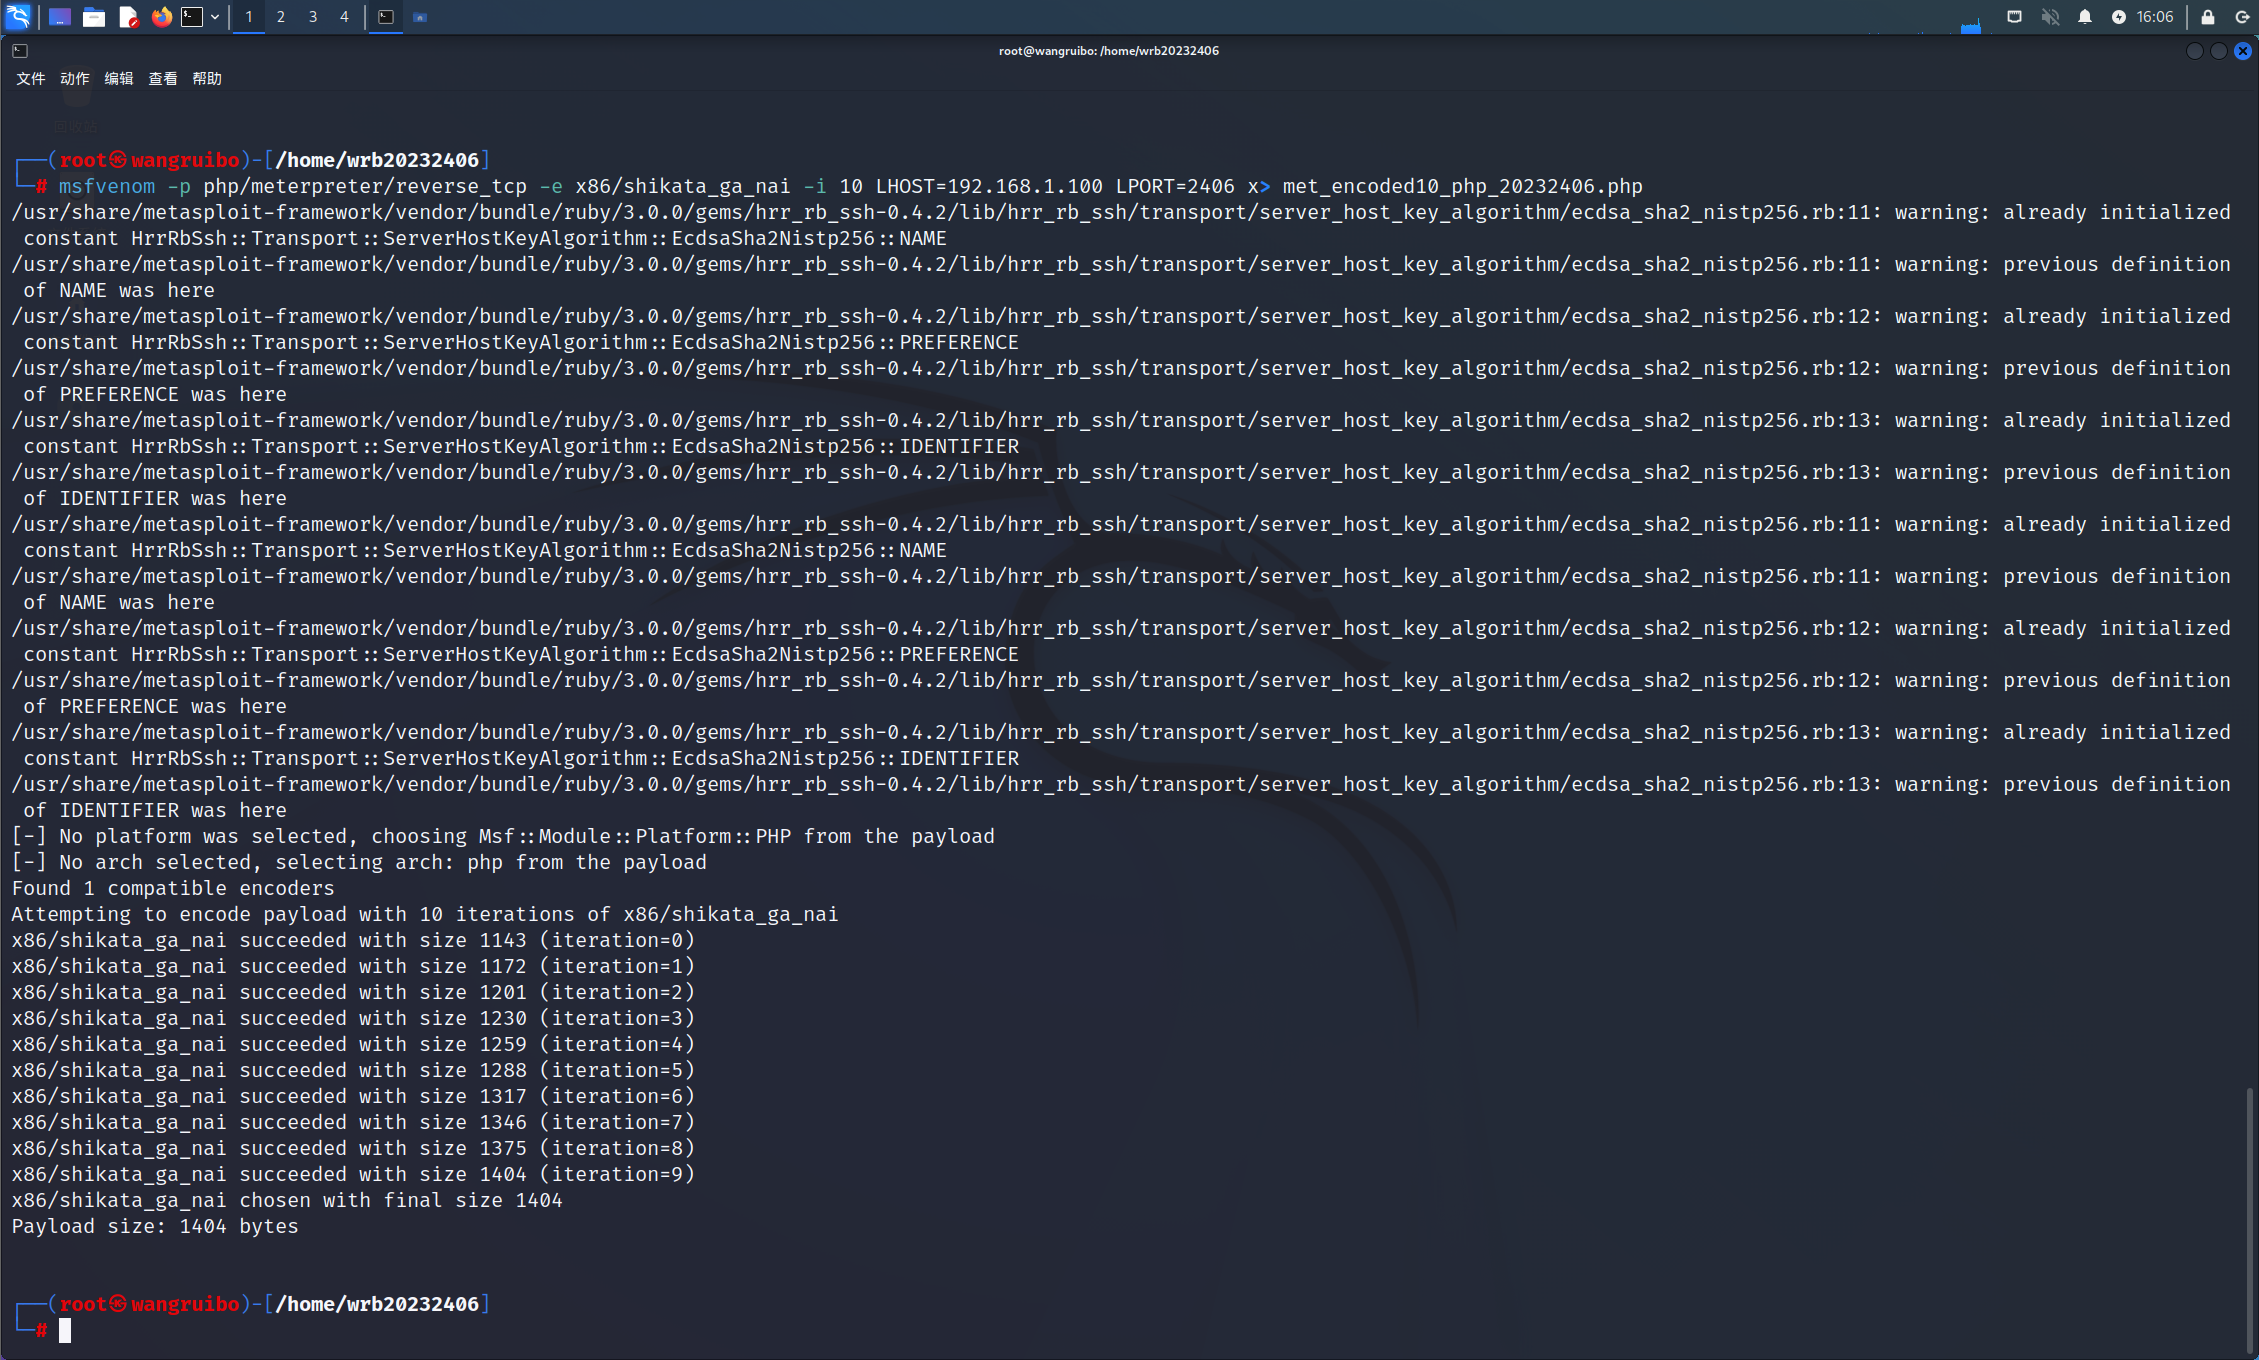Open the Kali applications menu
This screenshot has height=1360, width=2259.
click(x=18, y=16)
